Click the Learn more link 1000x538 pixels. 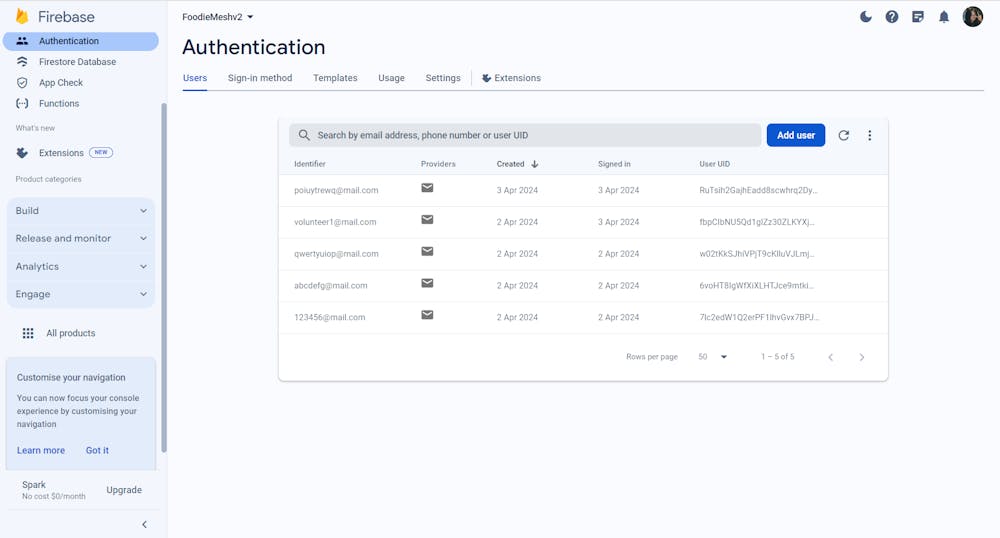tap(41, 451)
